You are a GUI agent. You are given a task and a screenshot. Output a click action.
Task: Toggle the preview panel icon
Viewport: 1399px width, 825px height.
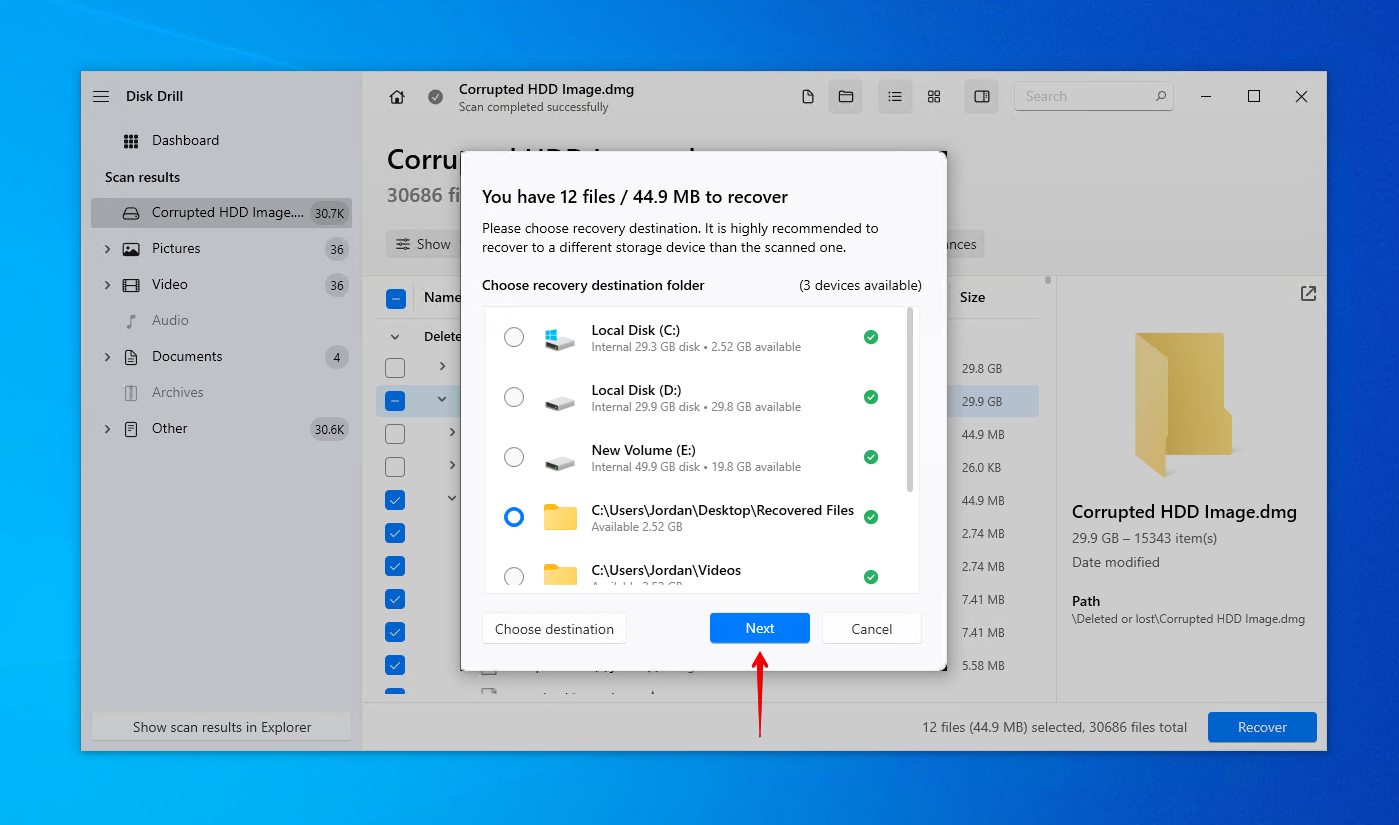coord(981,97)
